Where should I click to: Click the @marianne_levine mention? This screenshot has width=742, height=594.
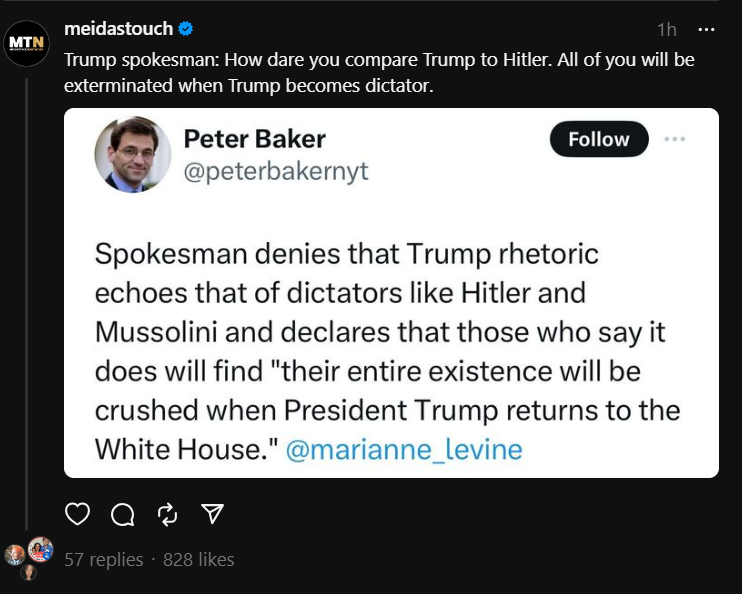[x=404, y=449]
